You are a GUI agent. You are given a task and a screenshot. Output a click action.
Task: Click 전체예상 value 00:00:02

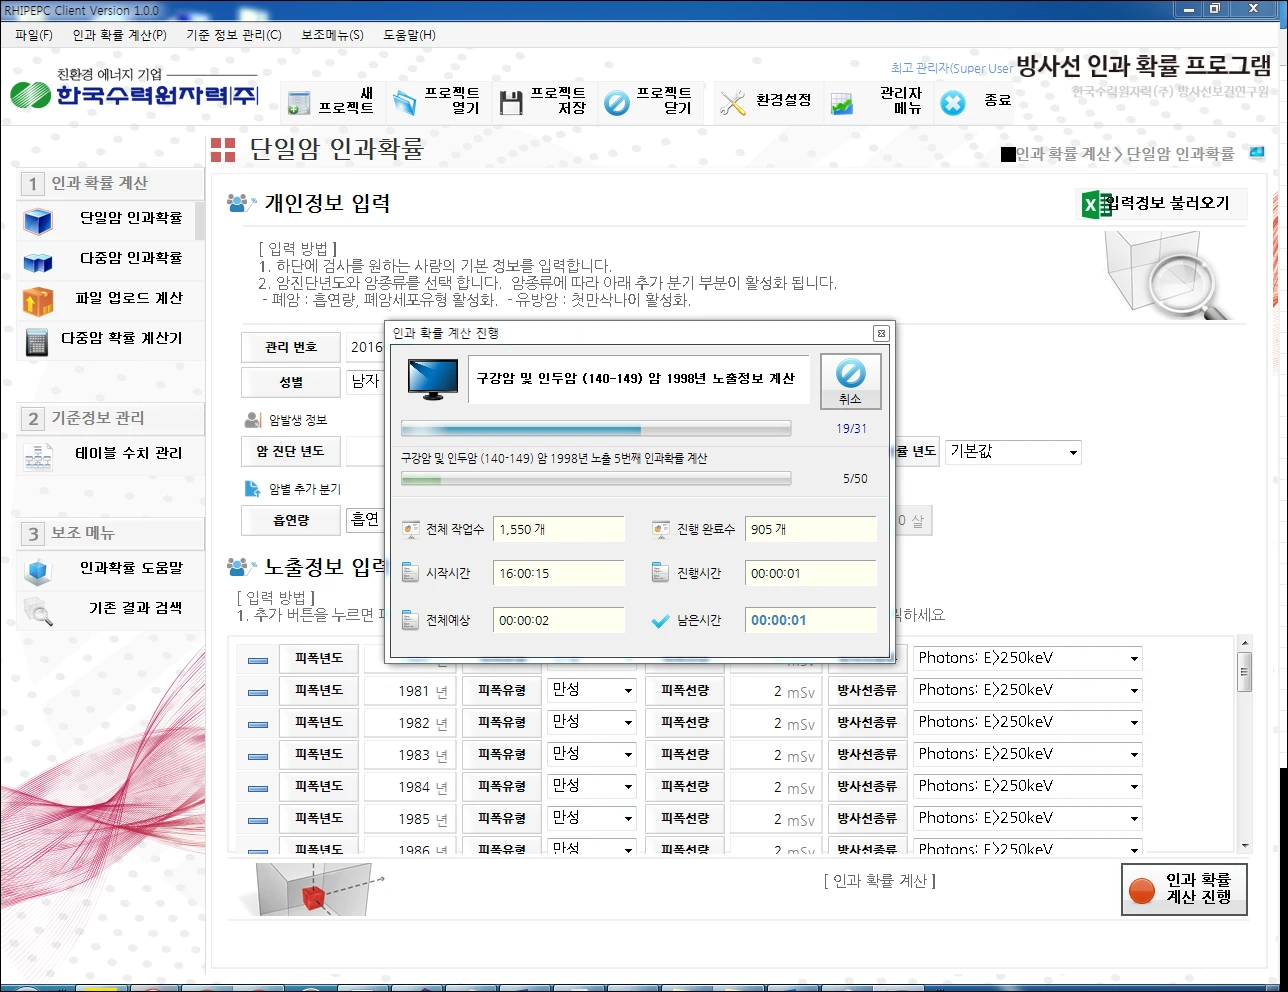(559, 620)
